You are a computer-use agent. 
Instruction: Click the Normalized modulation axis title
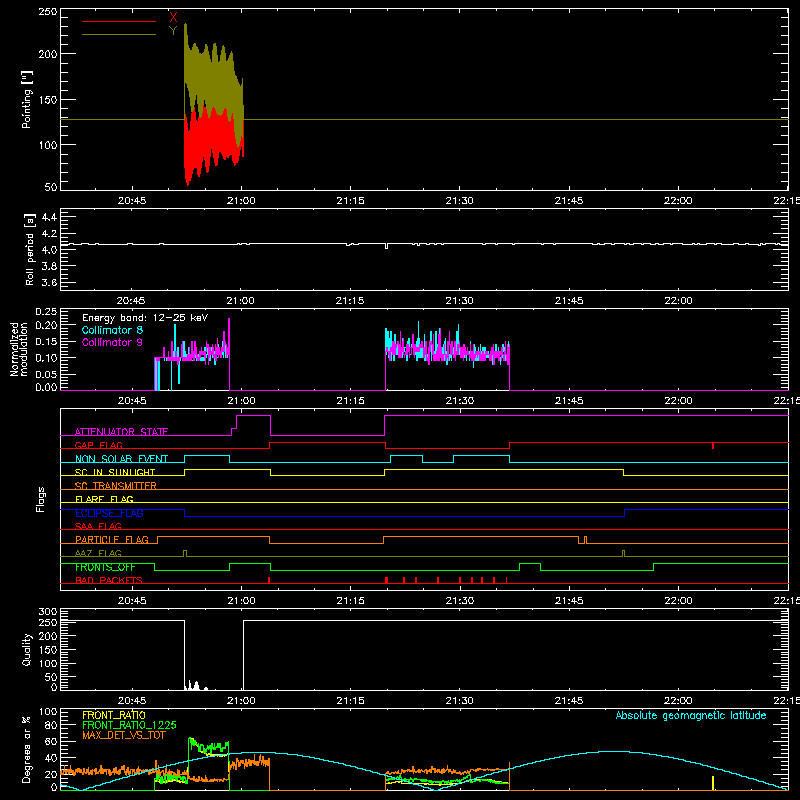click(x=18, y=349)
